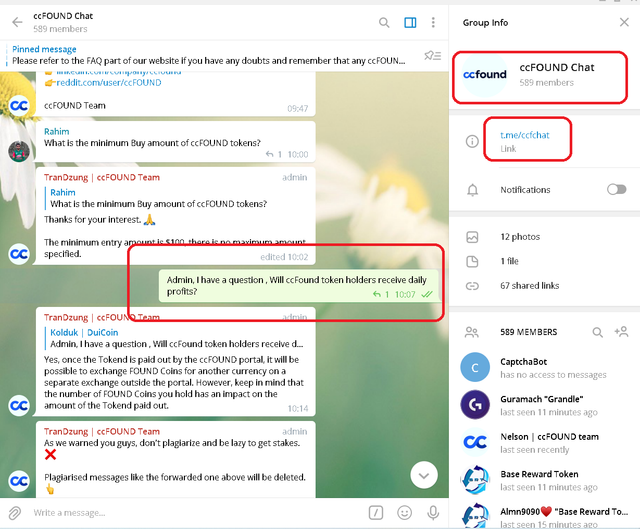This screenshot has height=529, width=640.
Task: Click CaptchaBot's blue C avatar
Action: click(x=475, y=367)
